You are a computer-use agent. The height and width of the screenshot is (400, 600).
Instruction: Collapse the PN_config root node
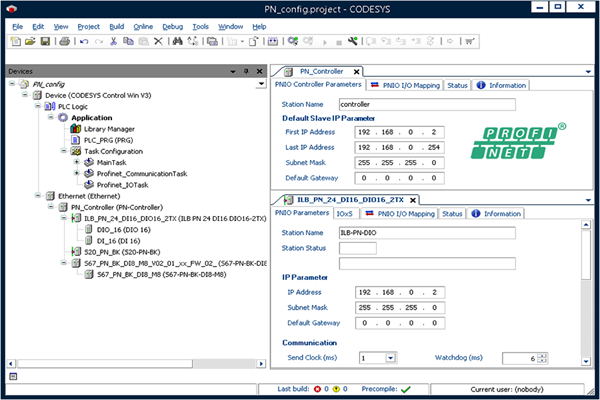pyautogui.click(x=12, y=83)
